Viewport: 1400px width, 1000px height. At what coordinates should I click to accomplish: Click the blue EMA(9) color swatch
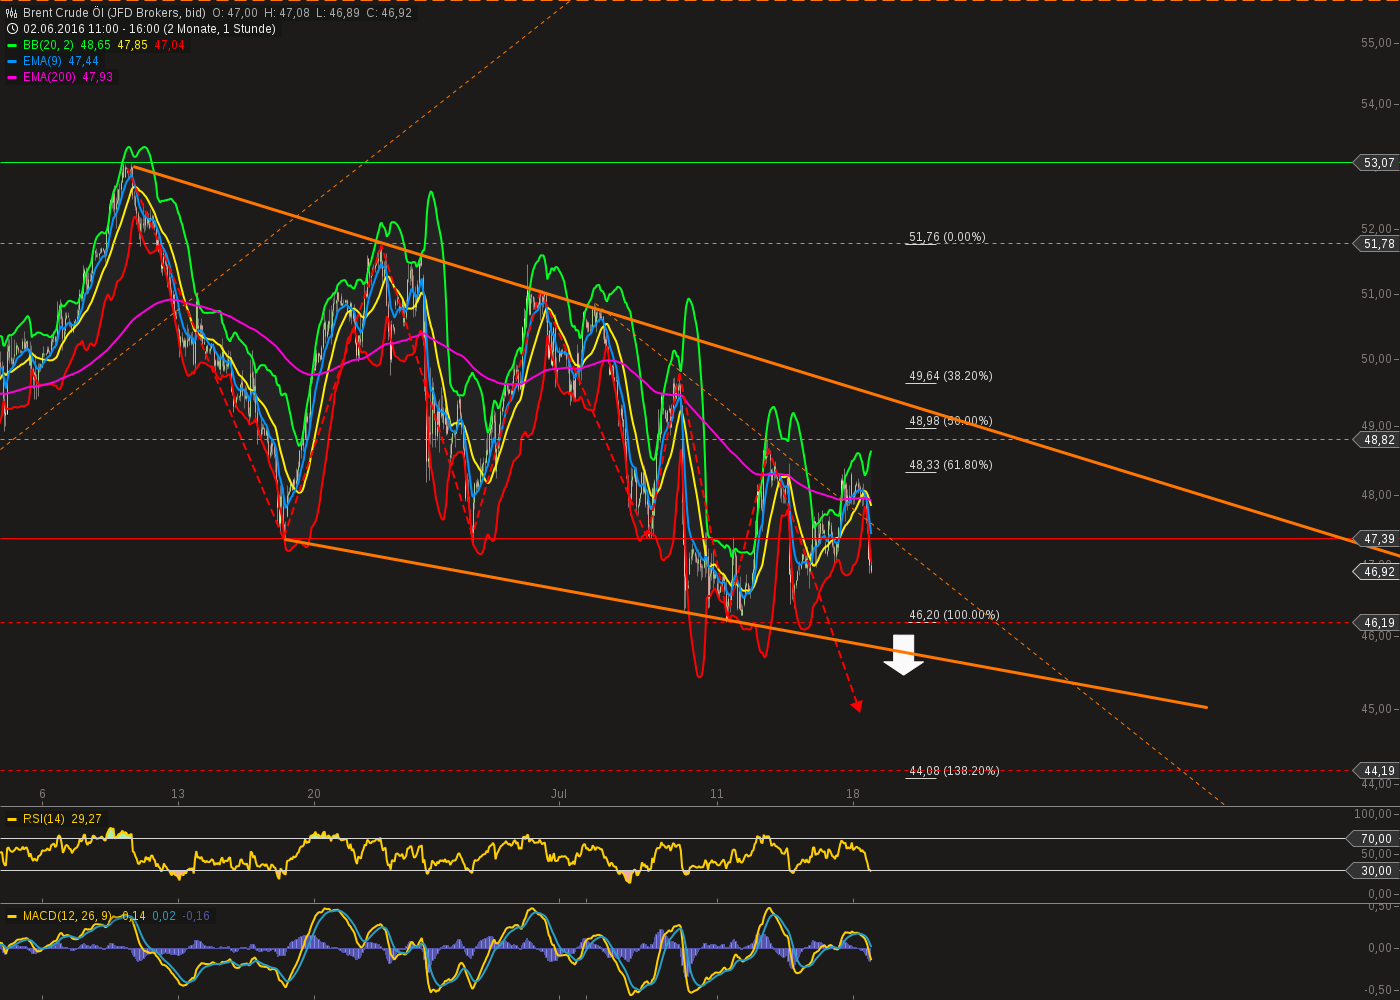coord(12,61)
